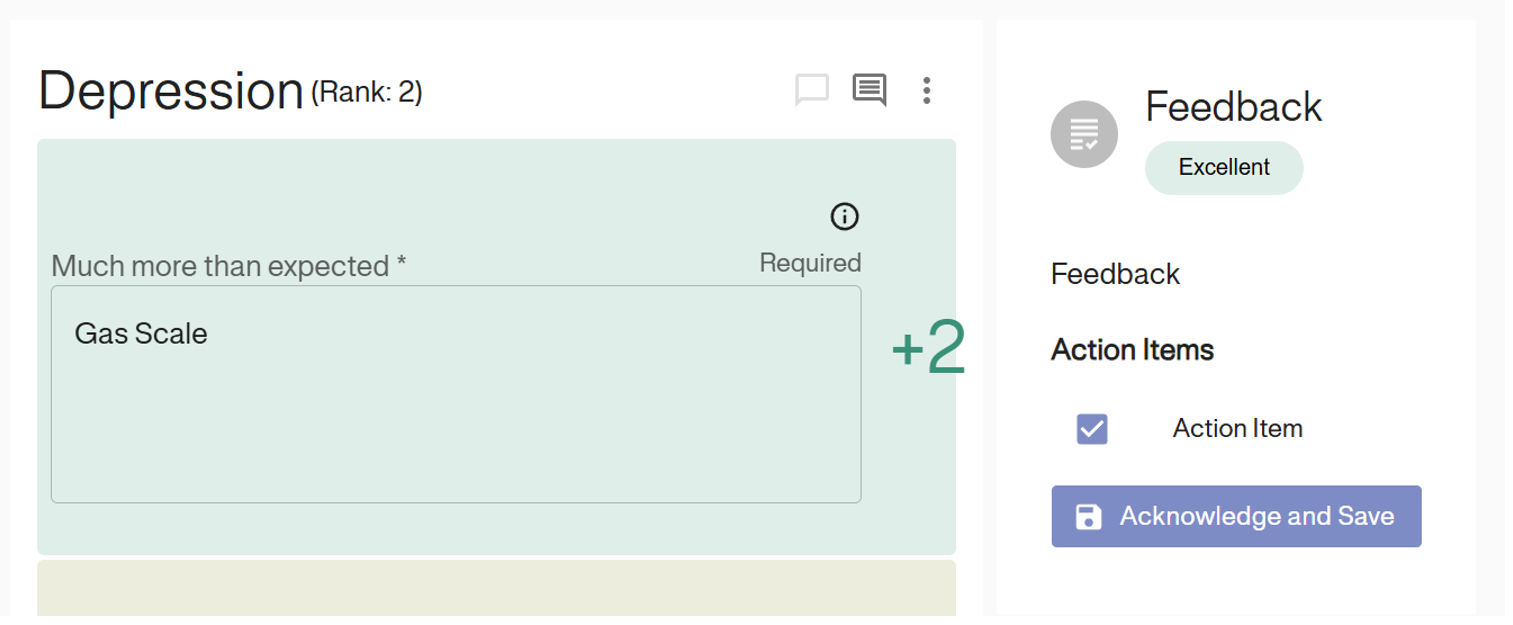Select the beige panel below the green section
The image size is (1513, 625).
[x=496, y=590]
